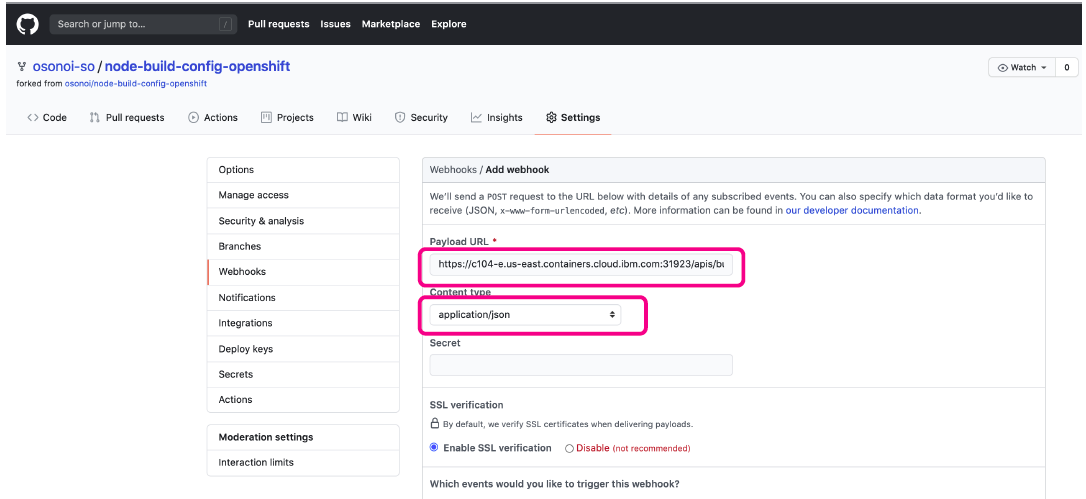Image resolution: width=1086 pixels, height=499 pixels.
Task: Click into the Payload URL field
Action: click(x=581, y=264)
